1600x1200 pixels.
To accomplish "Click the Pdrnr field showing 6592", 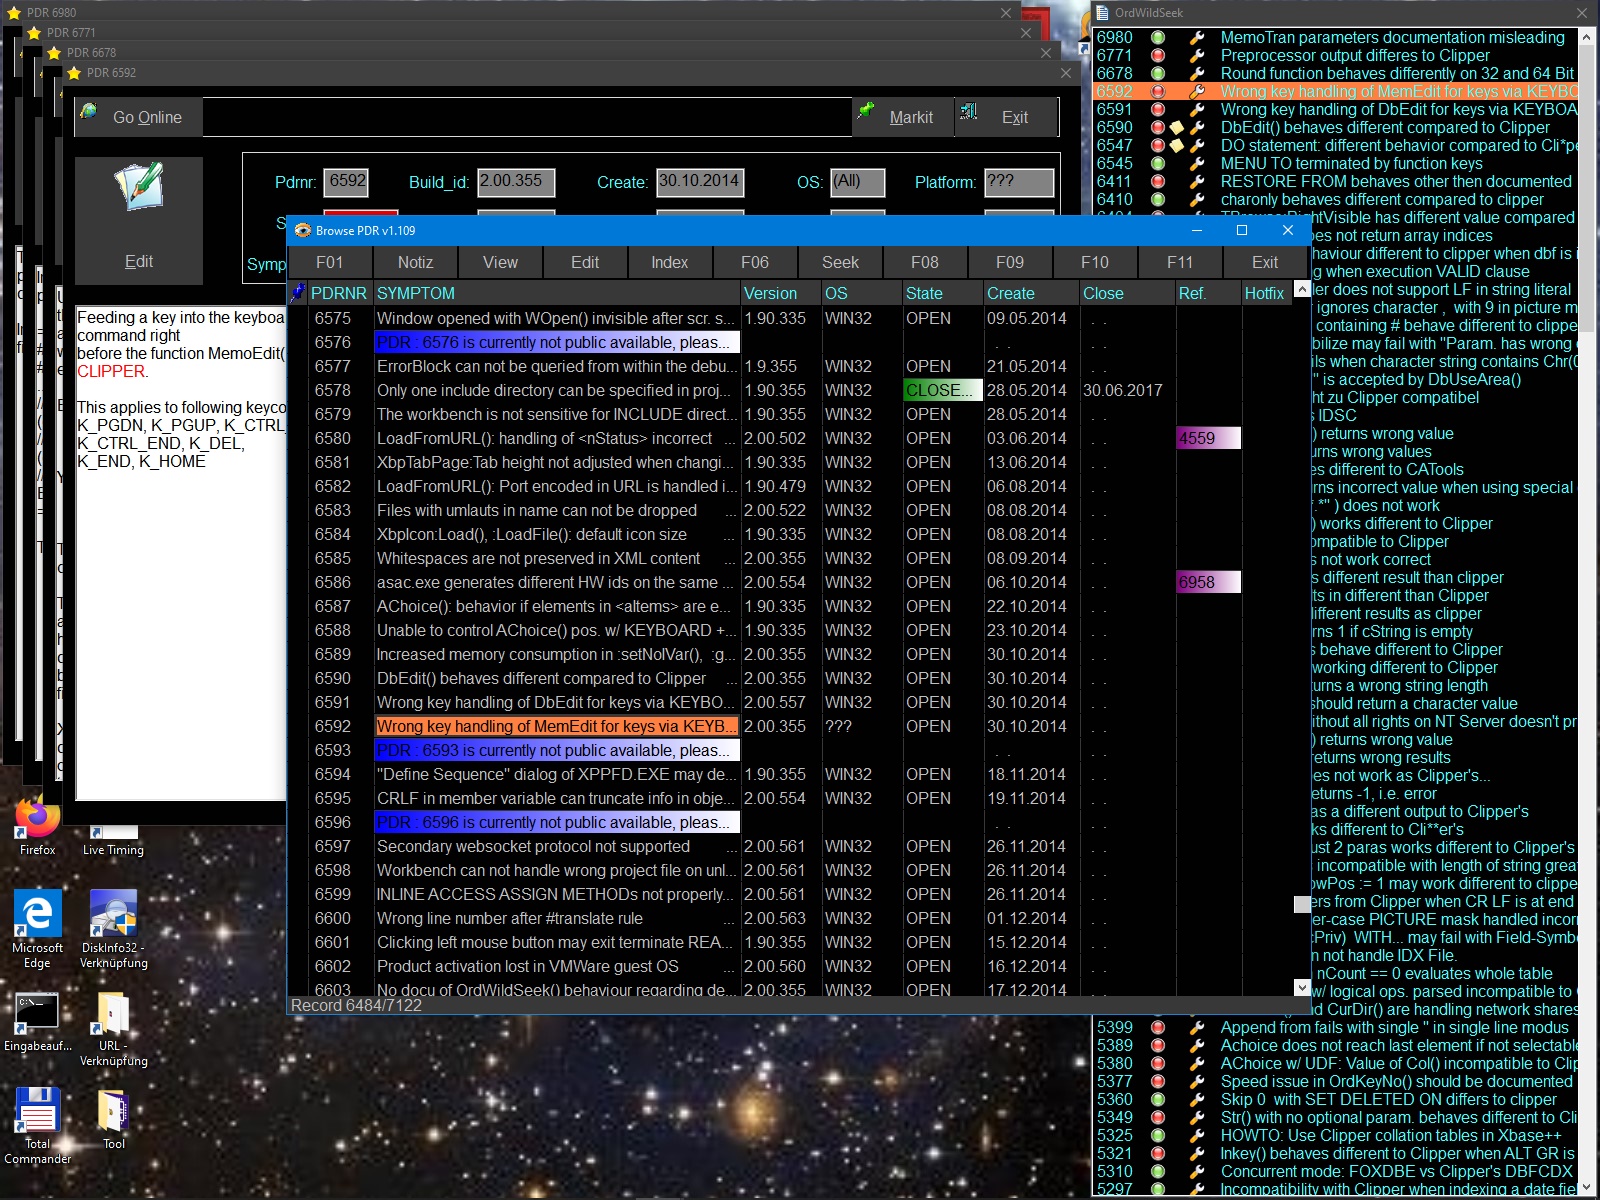I will [x=347, y=182].
